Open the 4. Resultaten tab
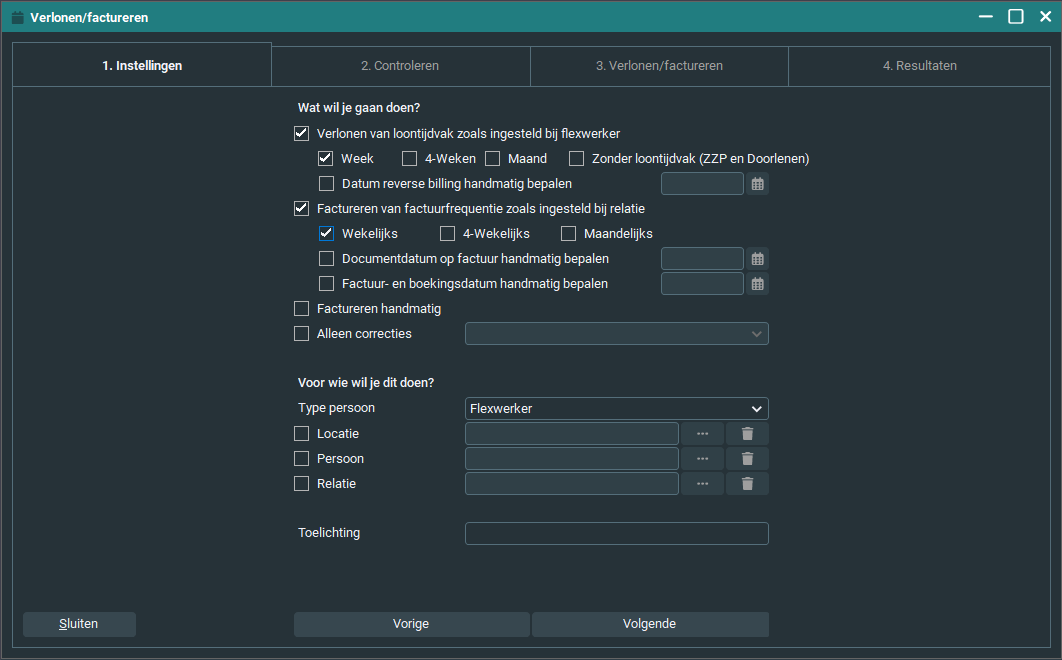The width and height of the screenshot is (1062, 660). coord(919,66)
